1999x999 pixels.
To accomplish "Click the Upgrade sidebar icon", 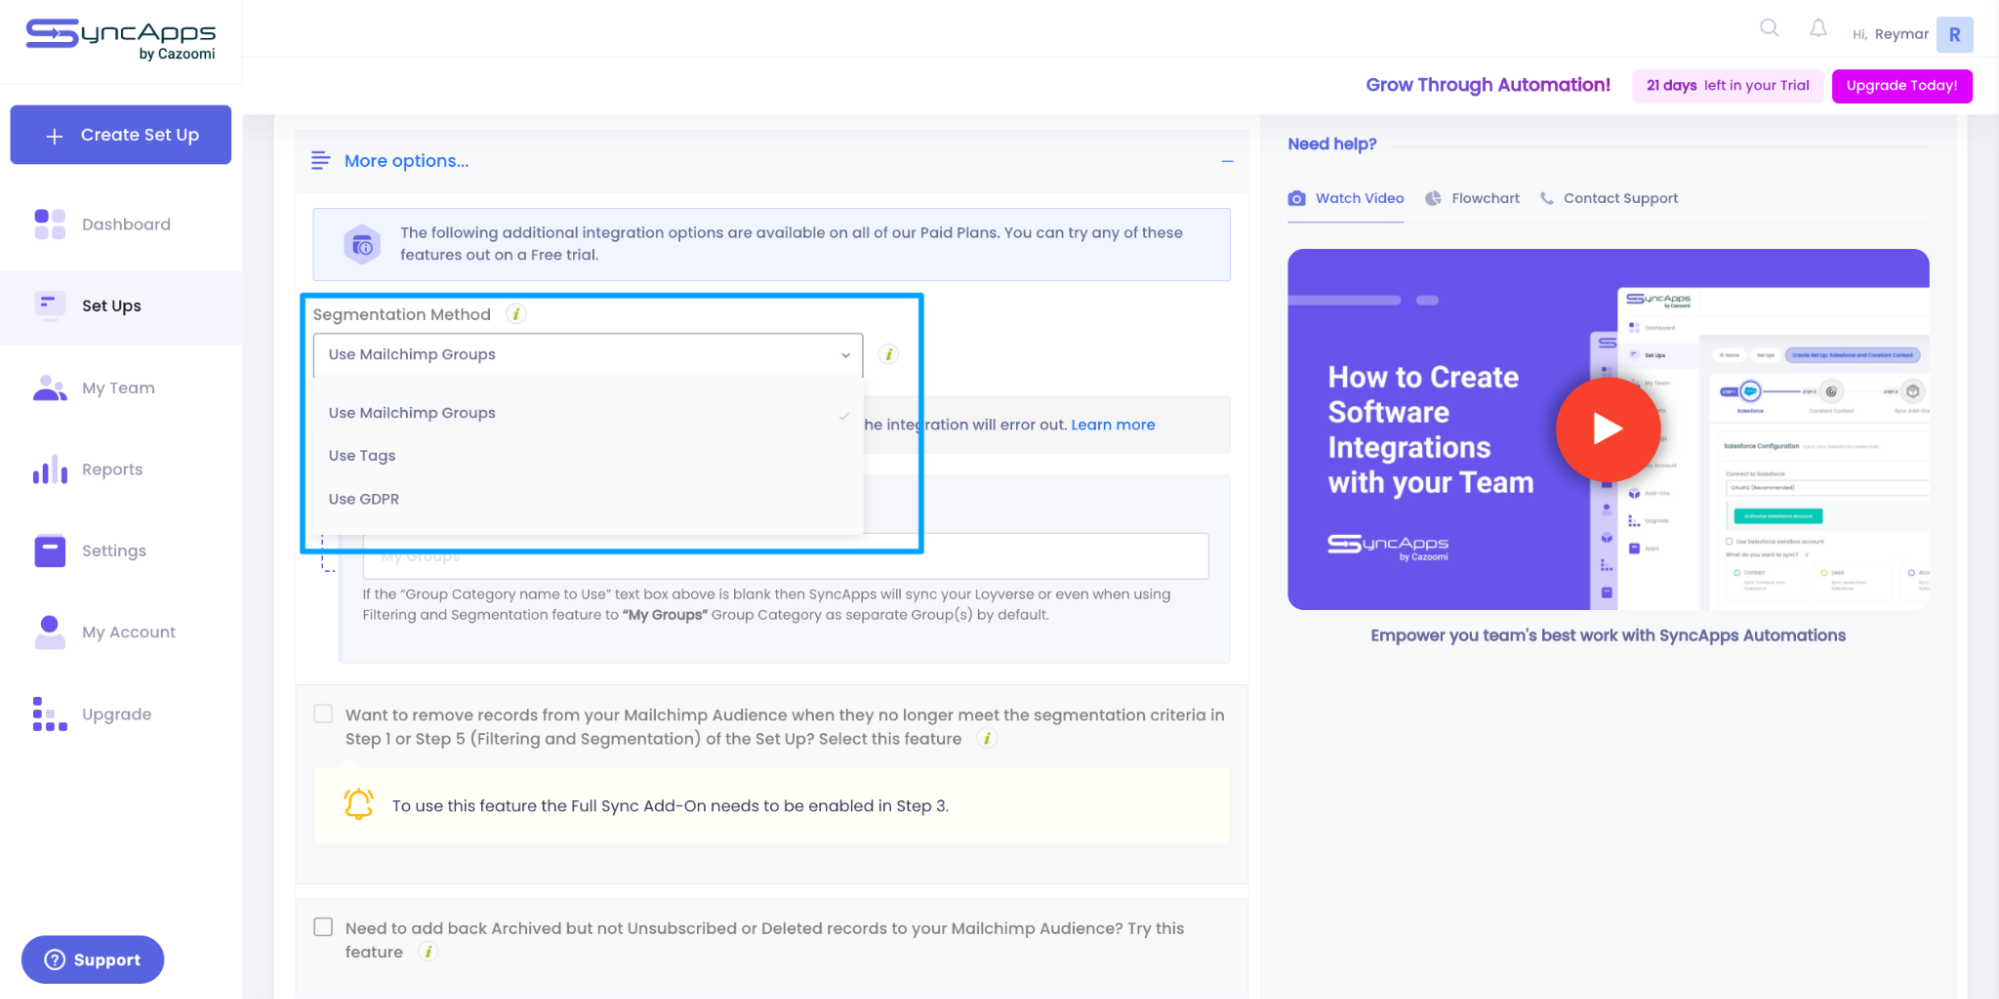I will tap(50, 714).
